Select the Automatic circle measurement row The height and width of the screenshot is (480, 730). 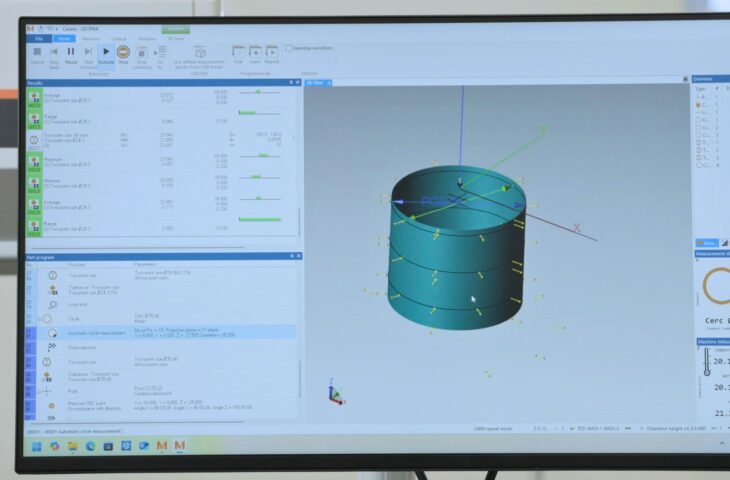[x=160, y=332]
